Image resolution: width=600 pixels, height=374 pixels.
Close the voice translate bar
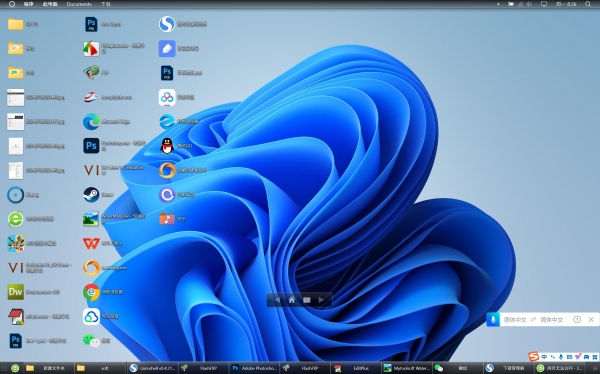pyautogui.click(x=591, y=319)
